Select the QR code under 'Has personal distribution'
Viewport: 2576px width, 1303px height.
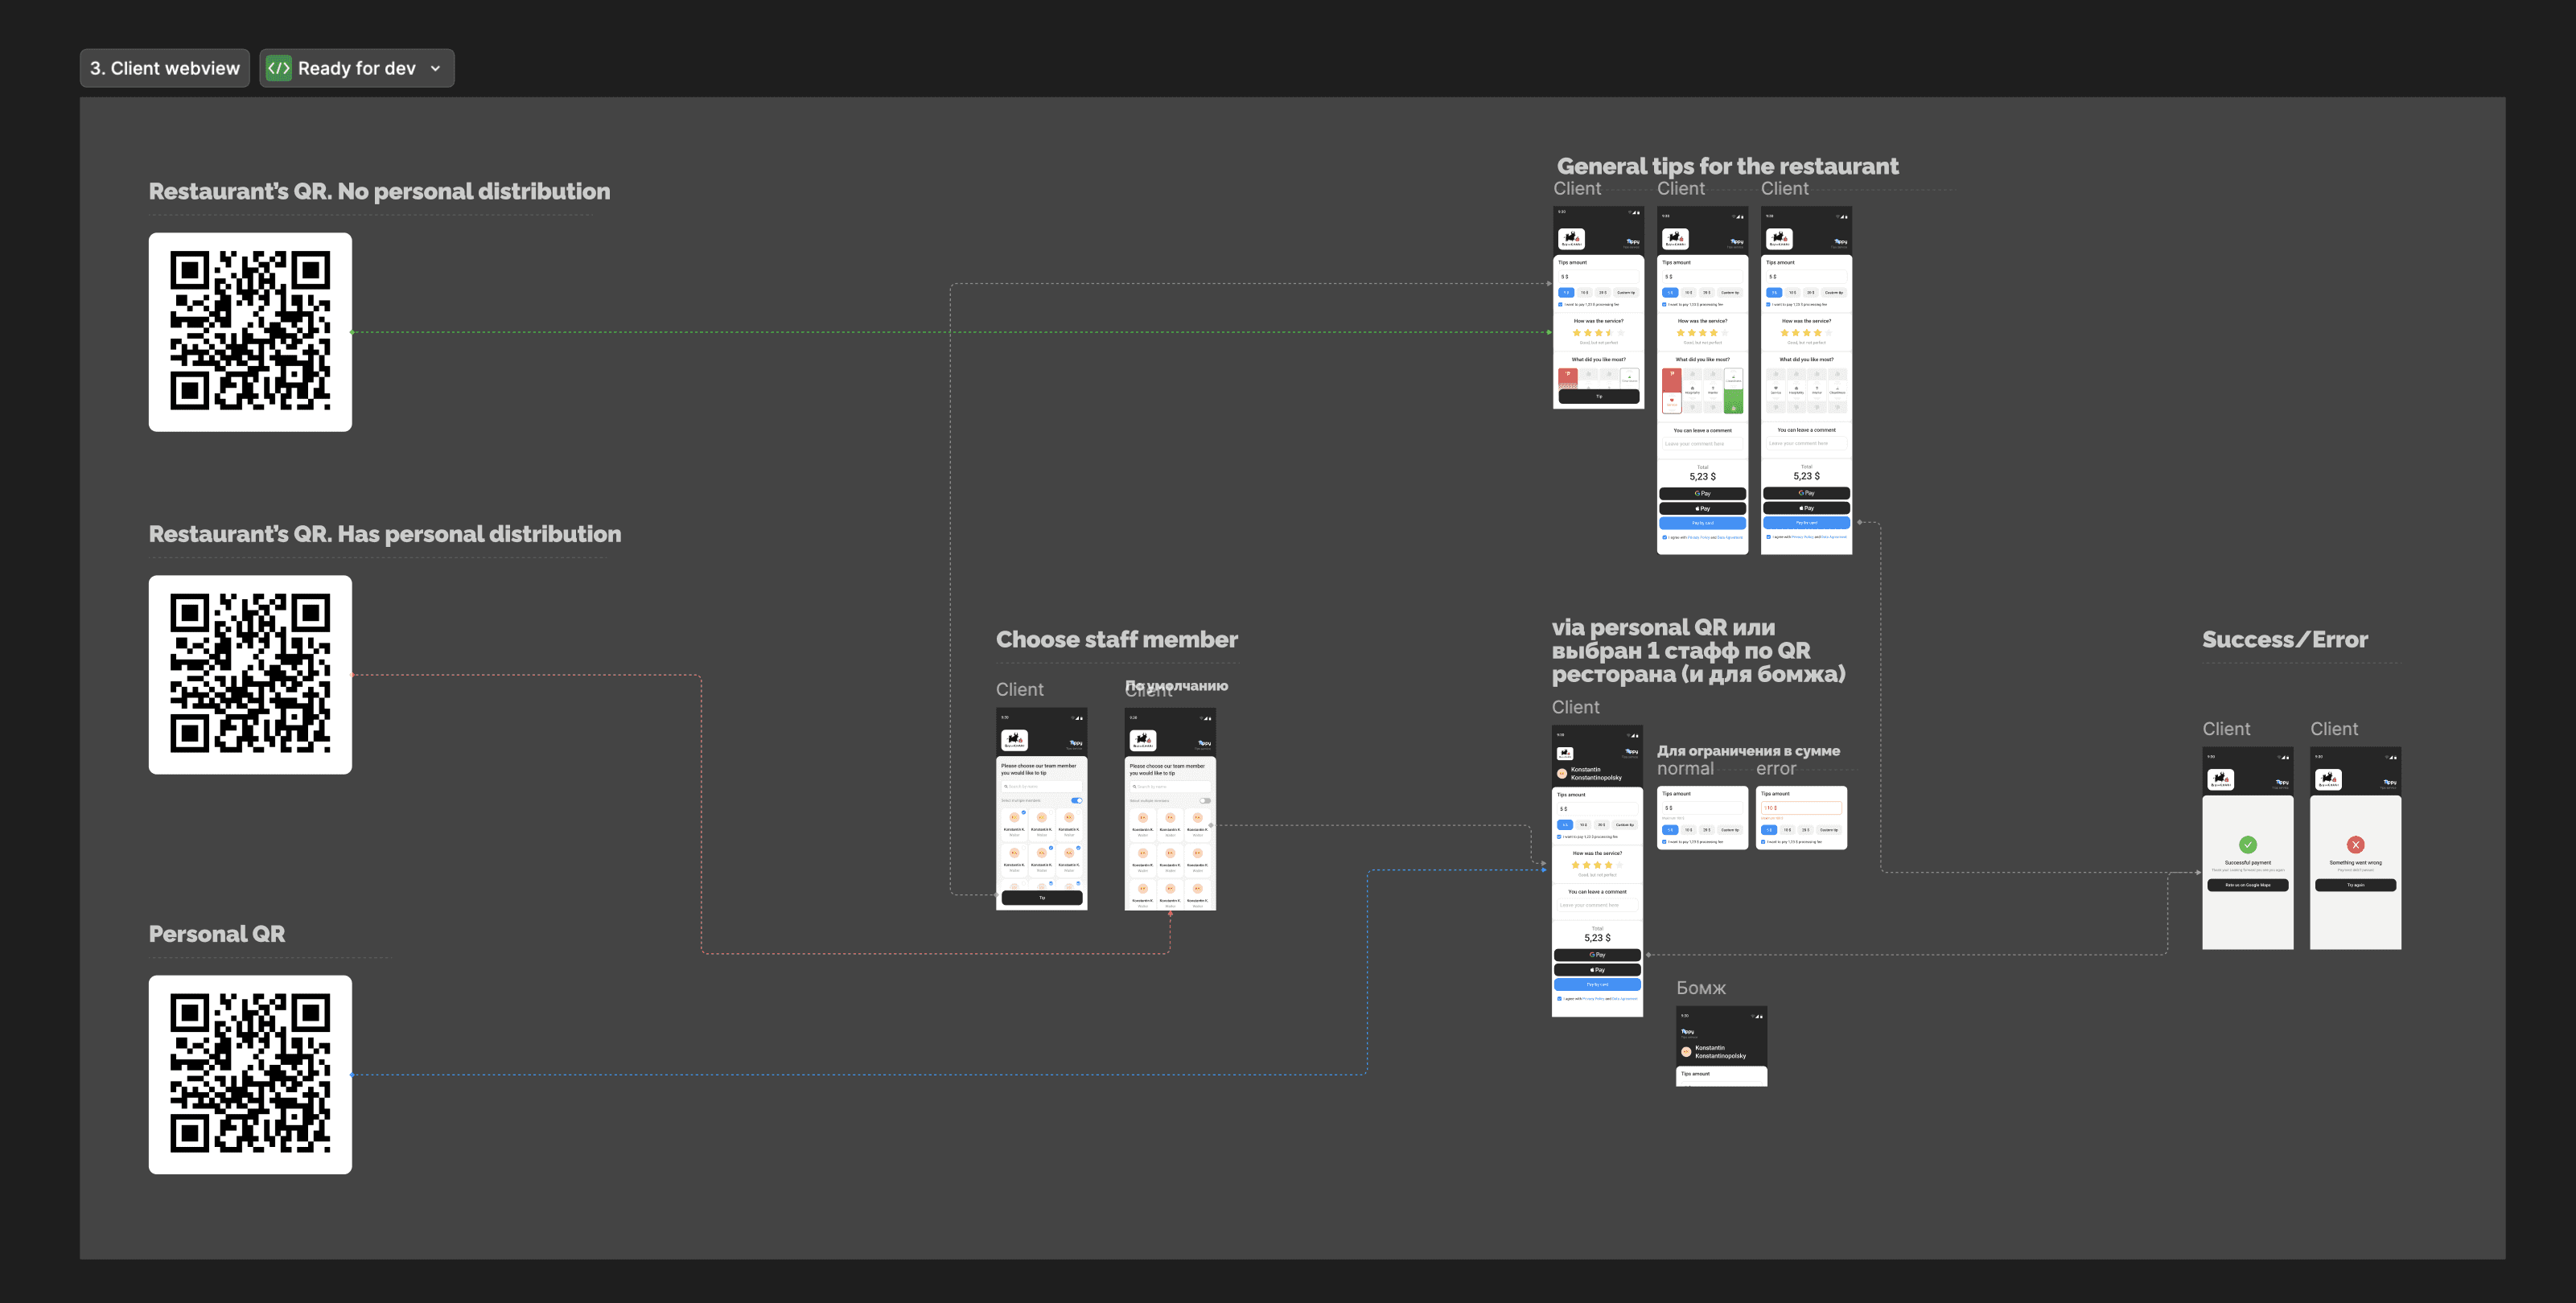250,674
